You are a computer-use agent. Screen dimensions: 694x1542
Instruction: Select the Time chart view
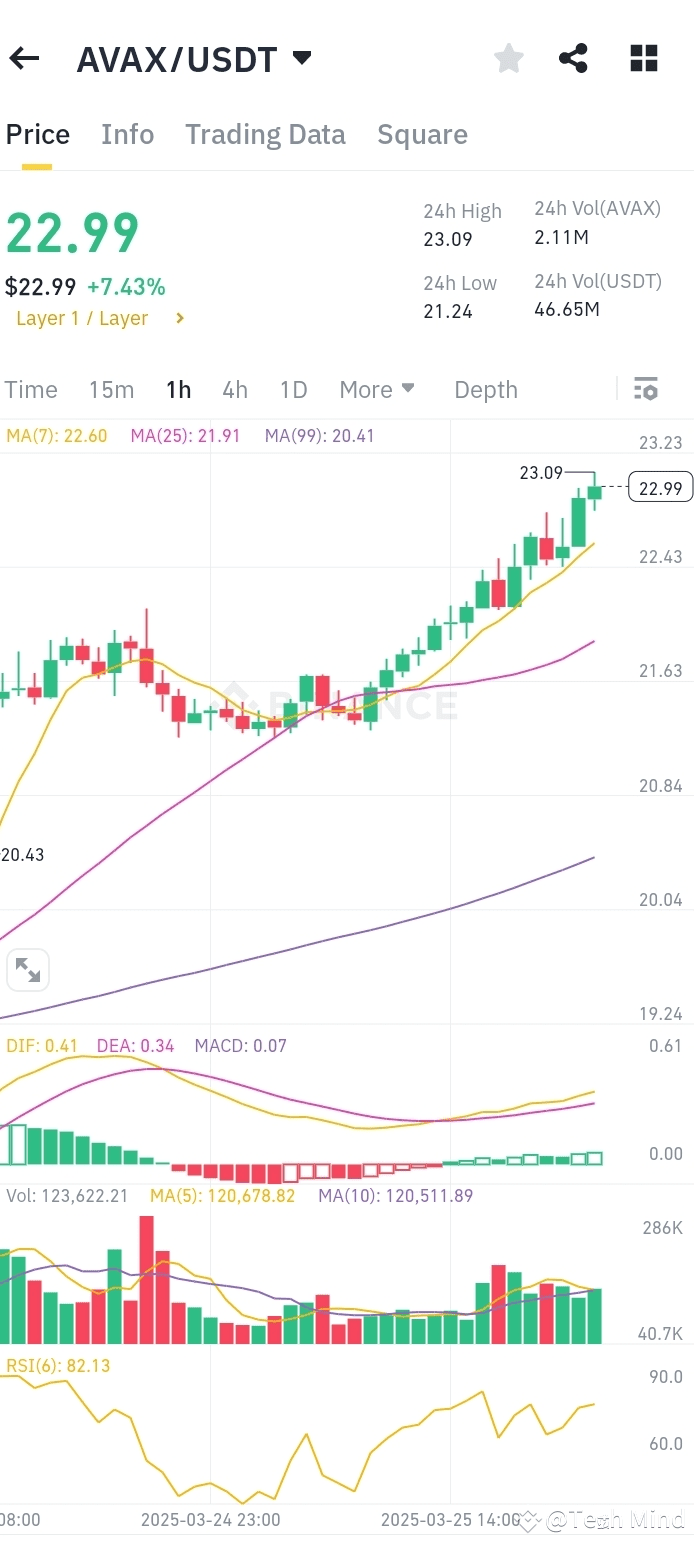31,389
